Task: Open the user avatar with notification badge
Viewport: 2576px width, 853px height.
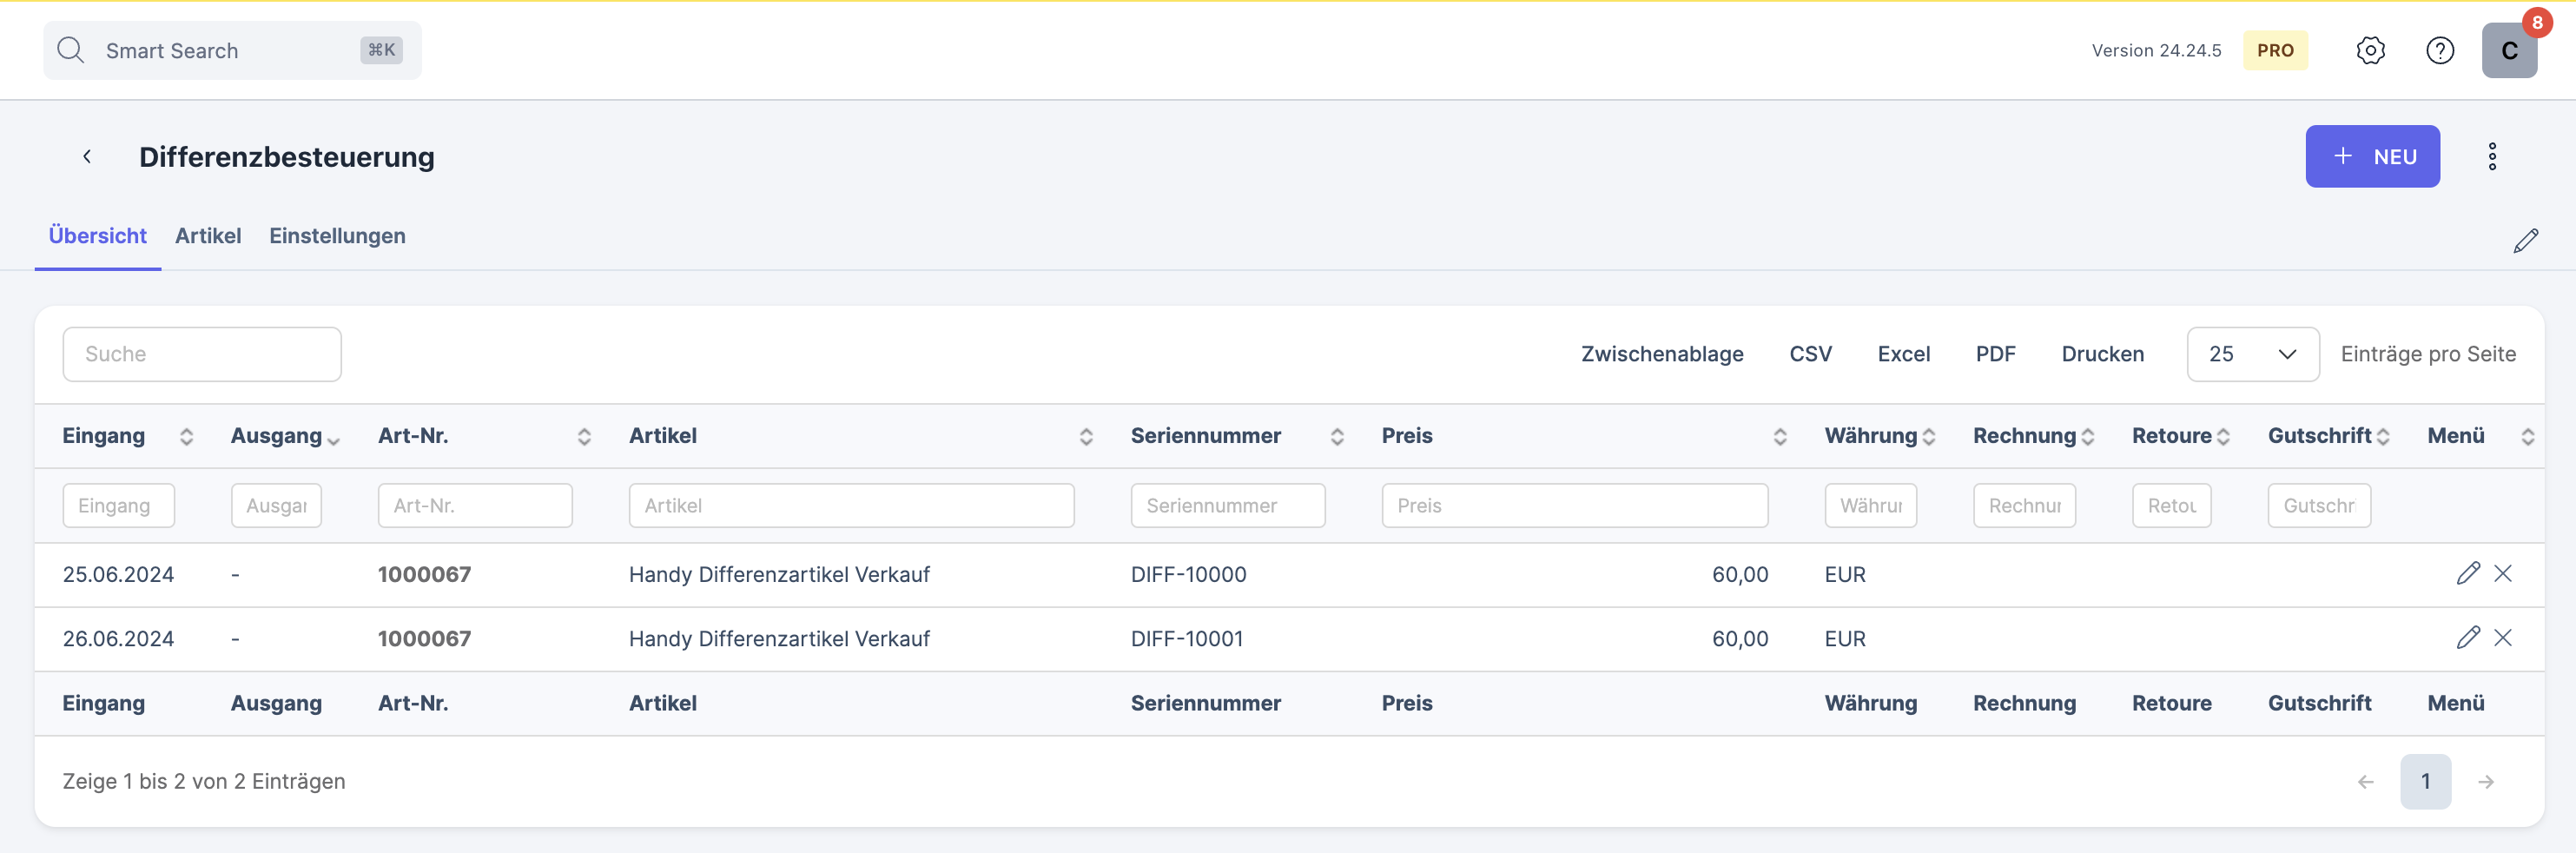Action: (x=2508, y=50)
